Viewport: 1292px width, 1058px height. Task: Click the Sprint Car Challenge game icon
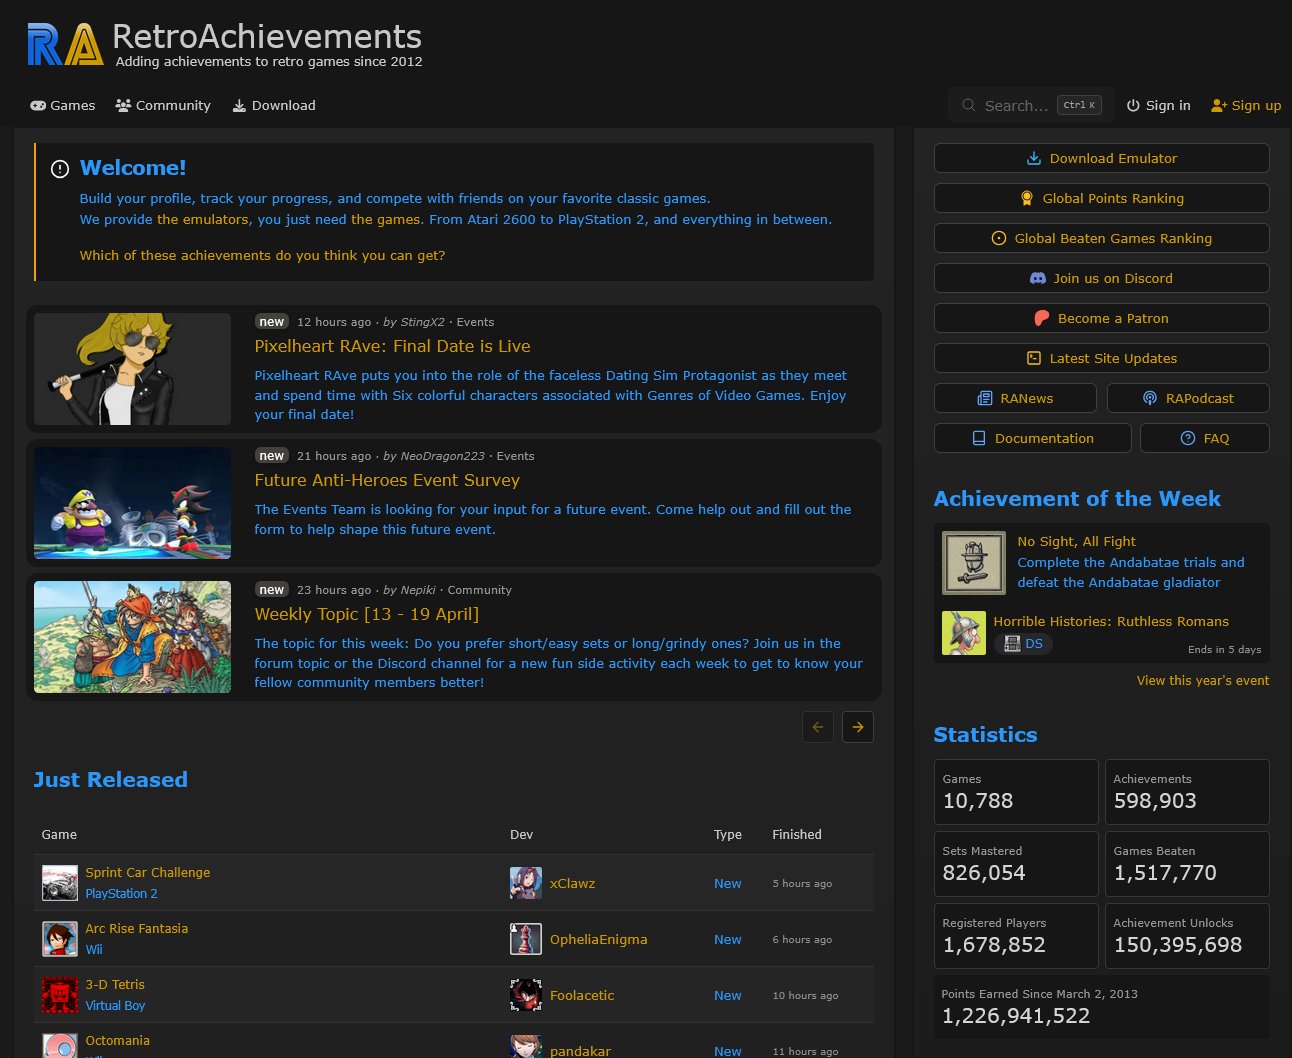(60, 883)
